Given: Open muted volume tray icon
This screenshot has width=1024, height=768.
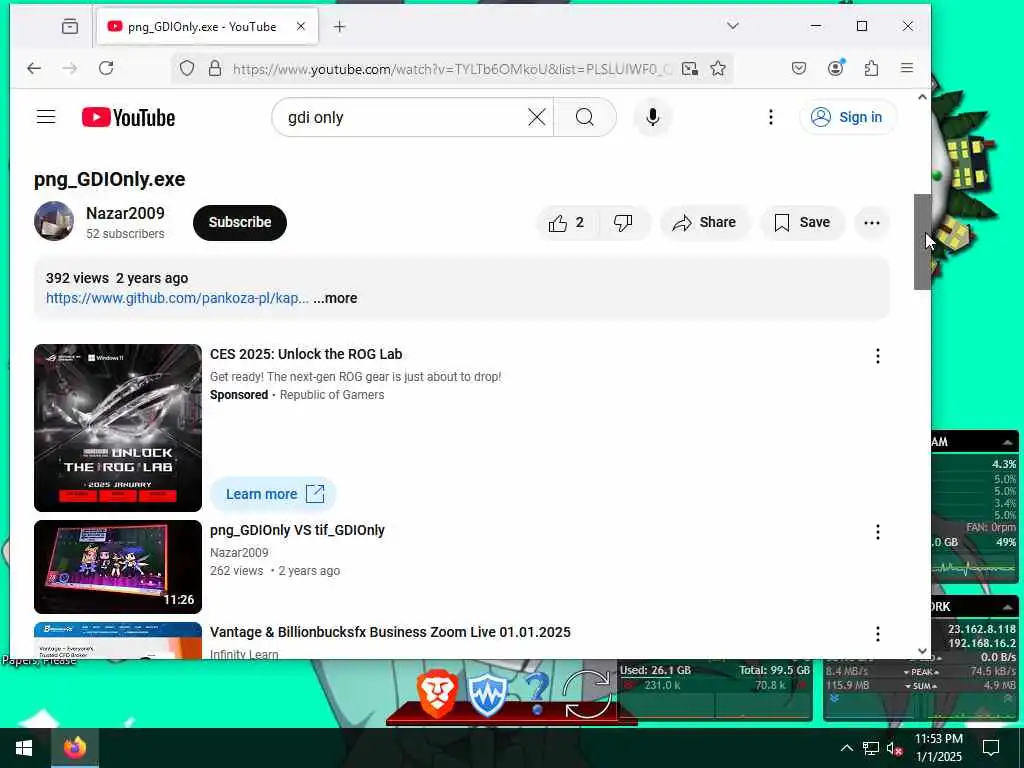Looking at the screenshot, I should point(894,748).
